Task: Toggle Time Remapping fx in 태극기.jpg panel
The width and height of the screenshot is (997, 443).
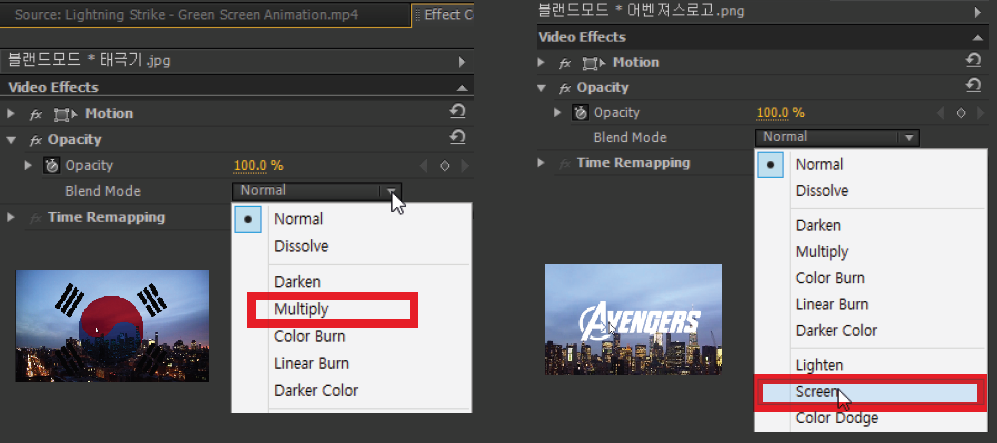Action: (x=36, y=218)
